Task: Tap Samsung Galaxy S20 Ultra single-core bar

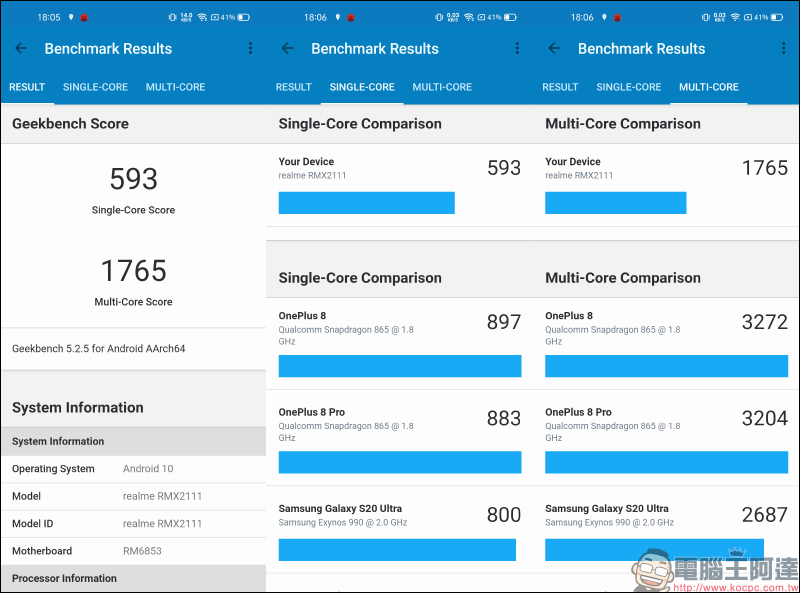Action: click(397, 550)
